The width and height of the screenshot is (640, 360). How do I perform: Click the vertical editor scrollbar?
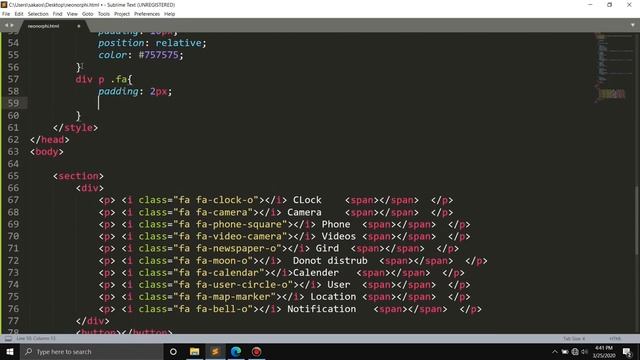pos(637,220)
